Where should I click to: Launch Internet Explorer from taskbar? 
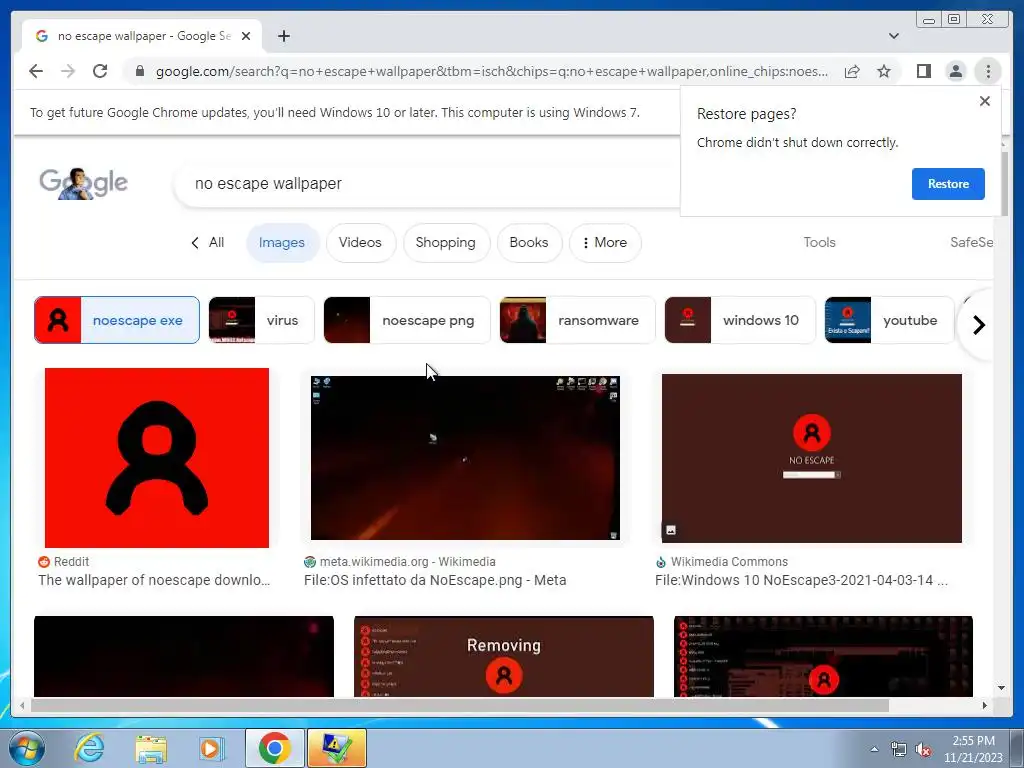[89, 748]
